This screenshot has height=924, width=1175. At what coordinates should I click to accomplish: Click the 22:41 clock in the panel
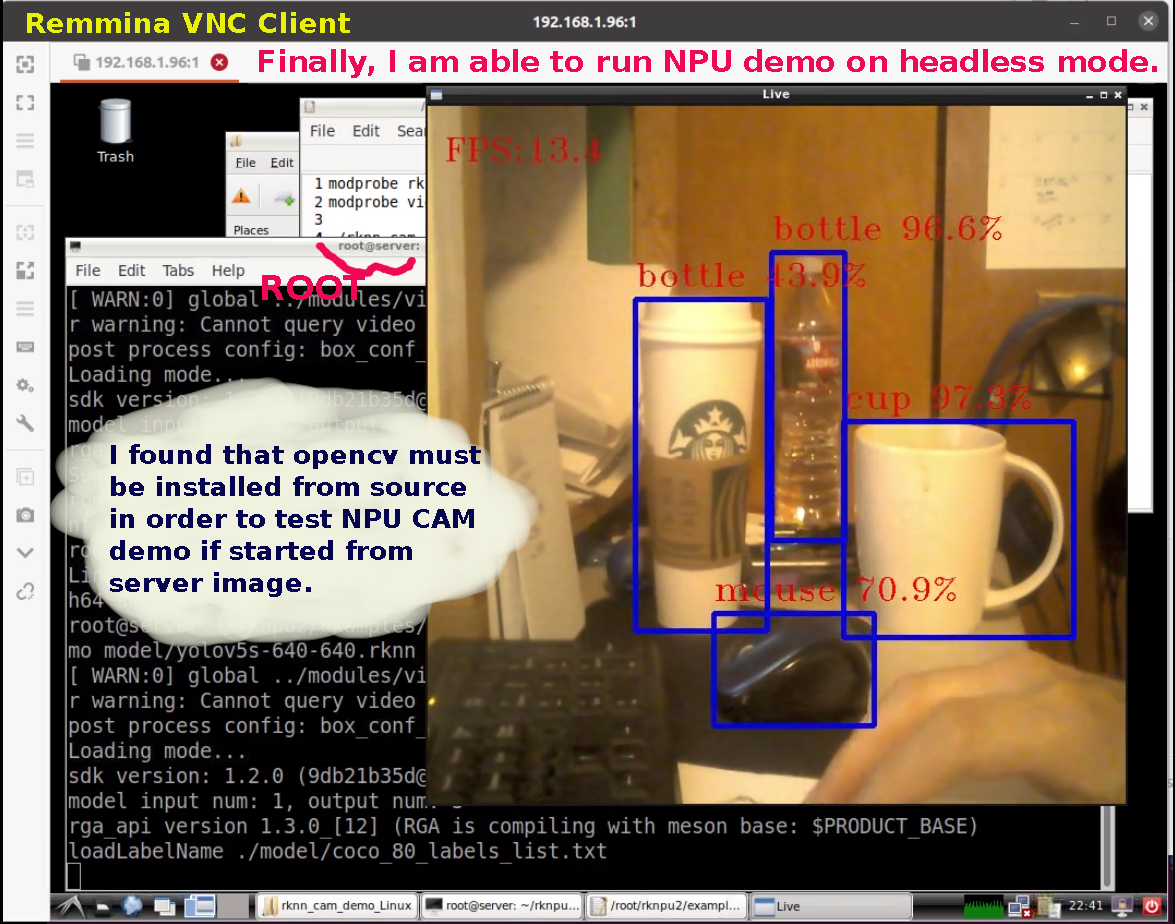pos(1086,906)
